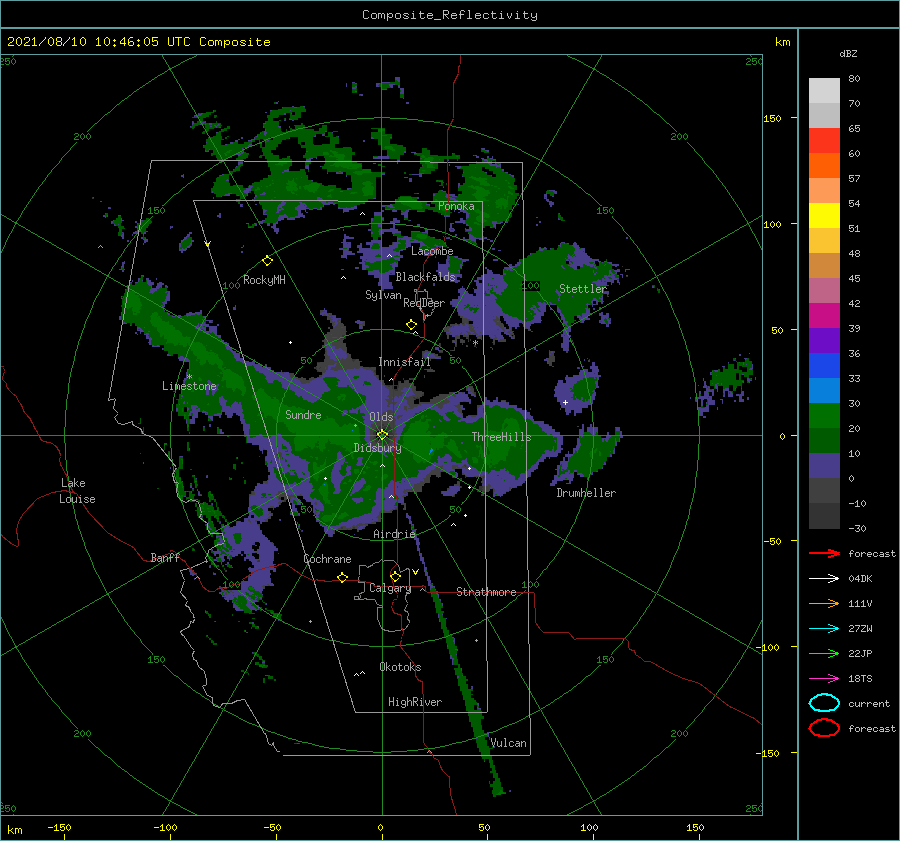
Task: Select the 54 dBZ yellow color swatch
Action: (824, 215)
